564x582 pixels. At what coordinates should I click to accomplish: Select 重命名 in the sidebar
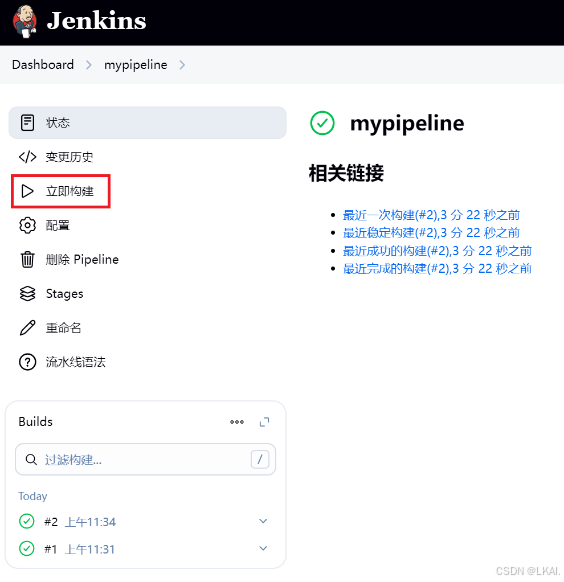63,328
